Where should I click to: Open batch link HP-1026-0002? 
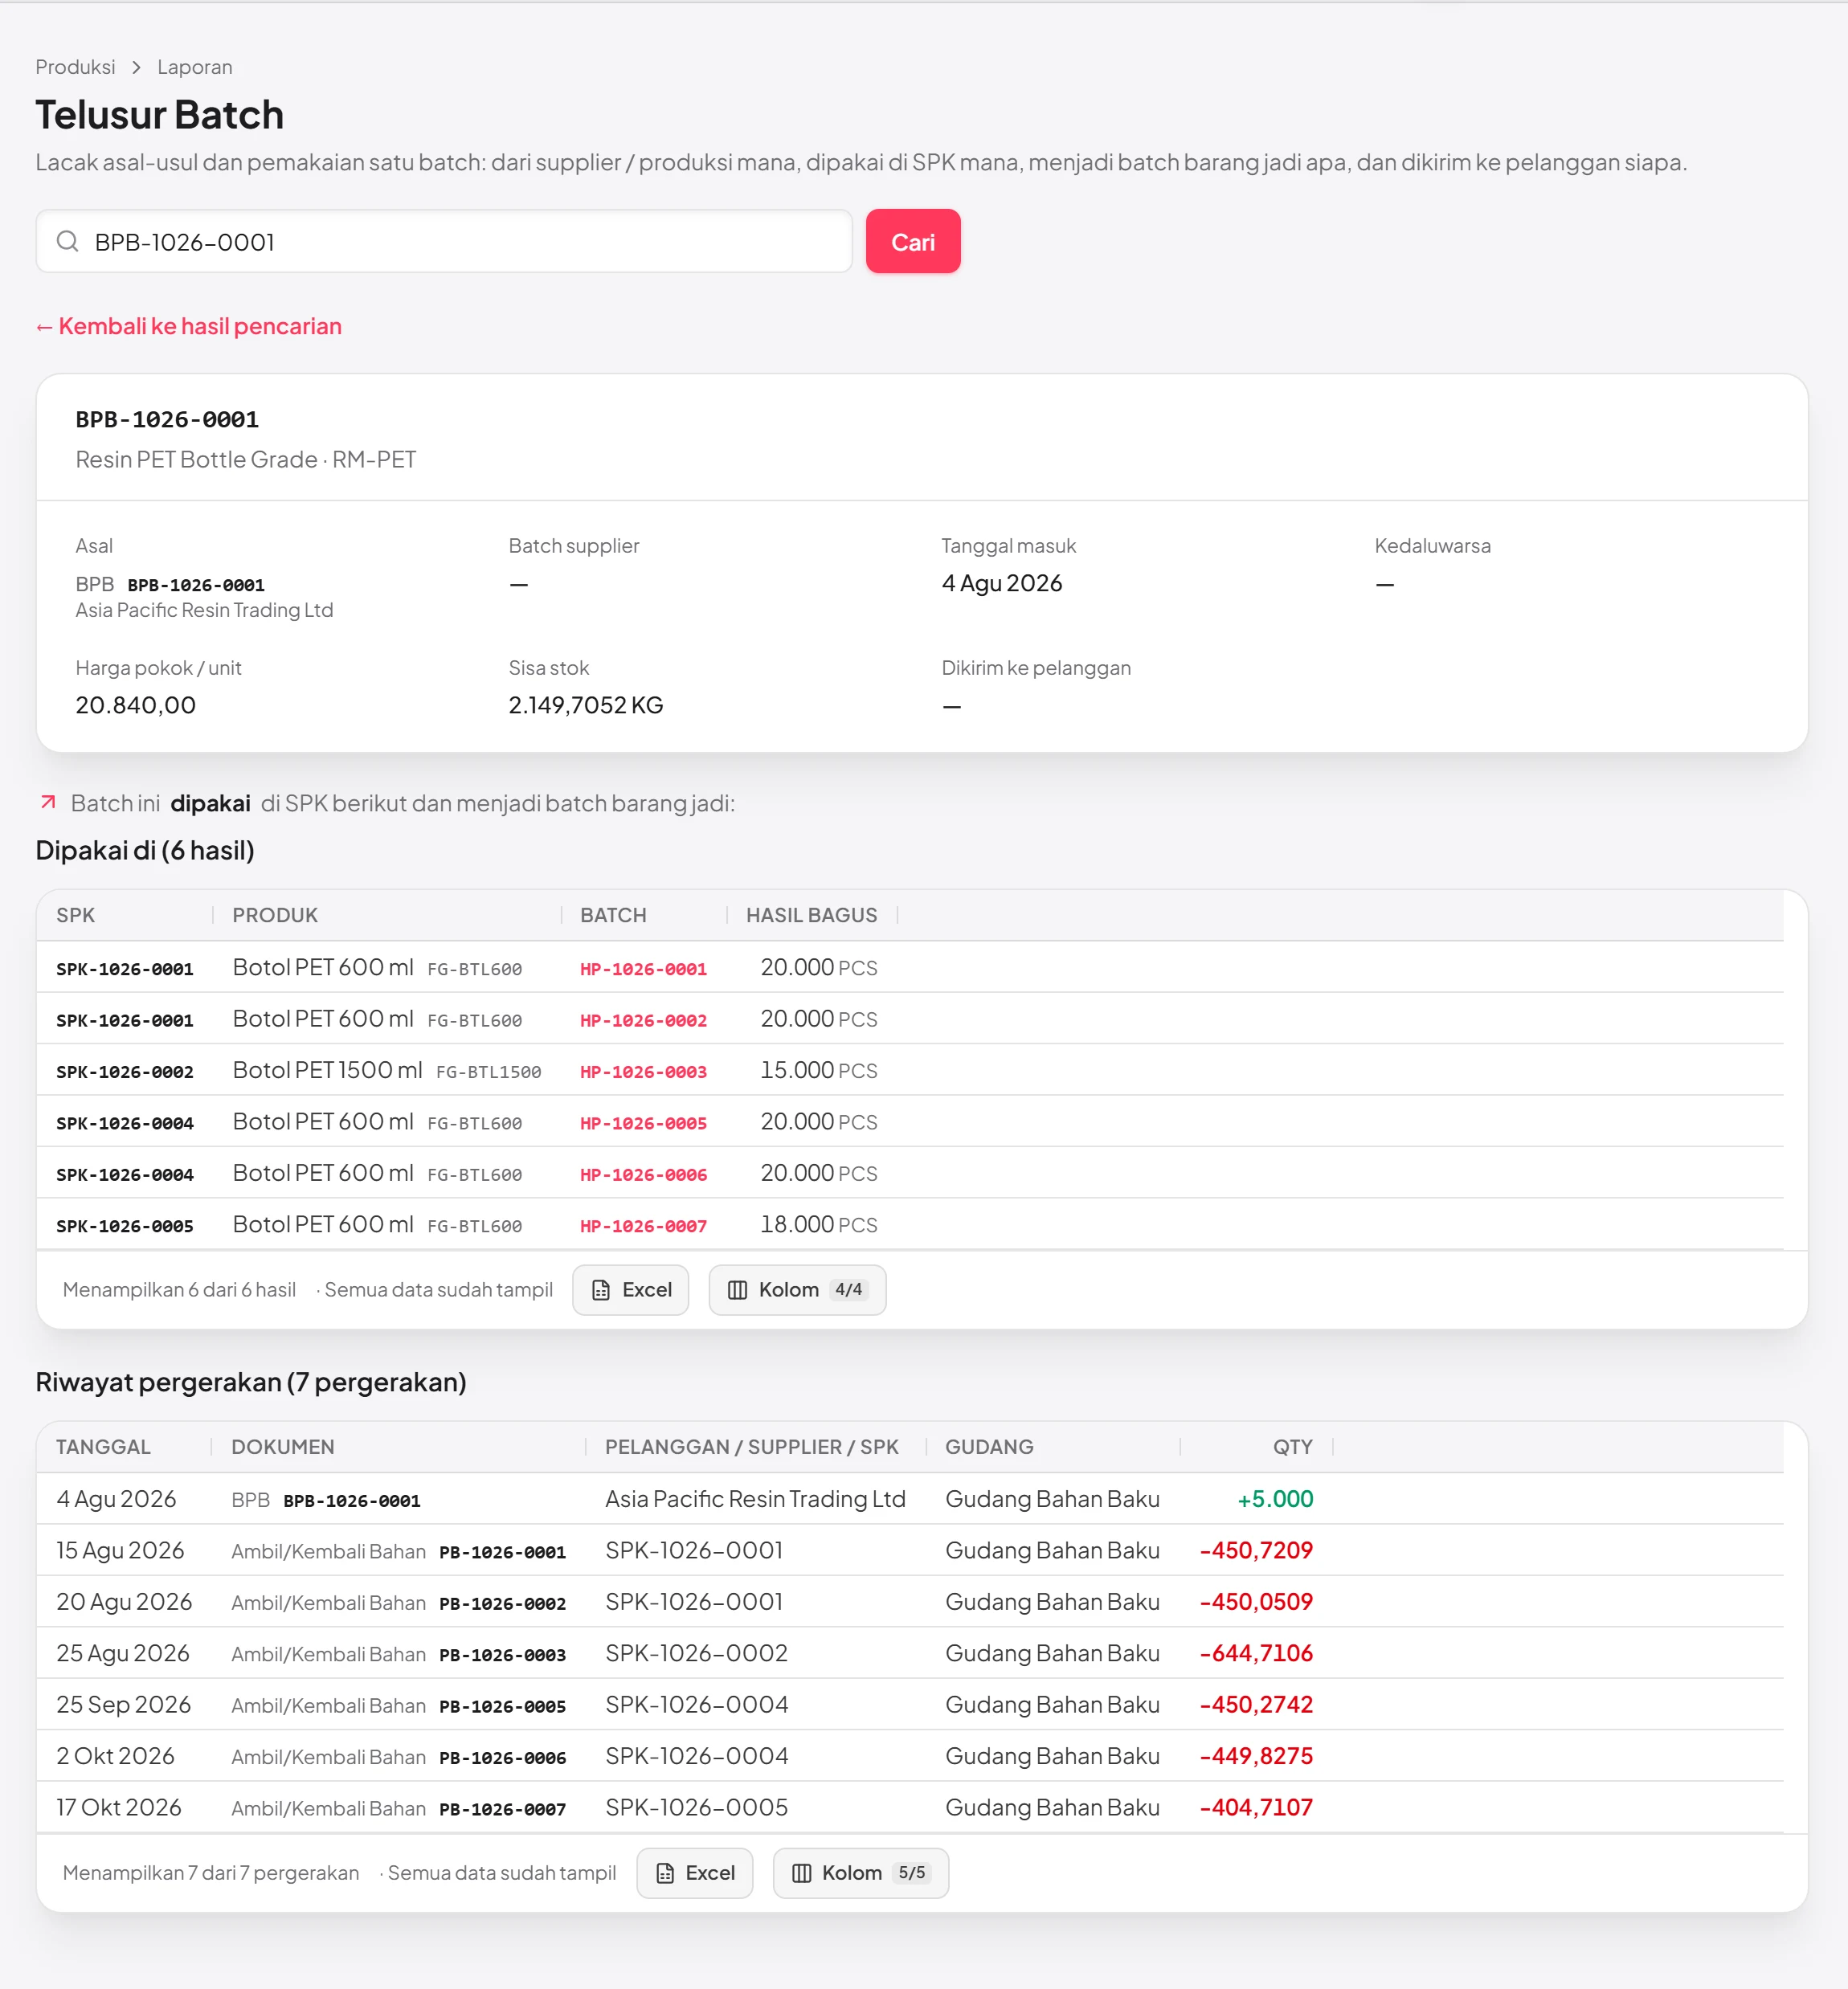643,1020
